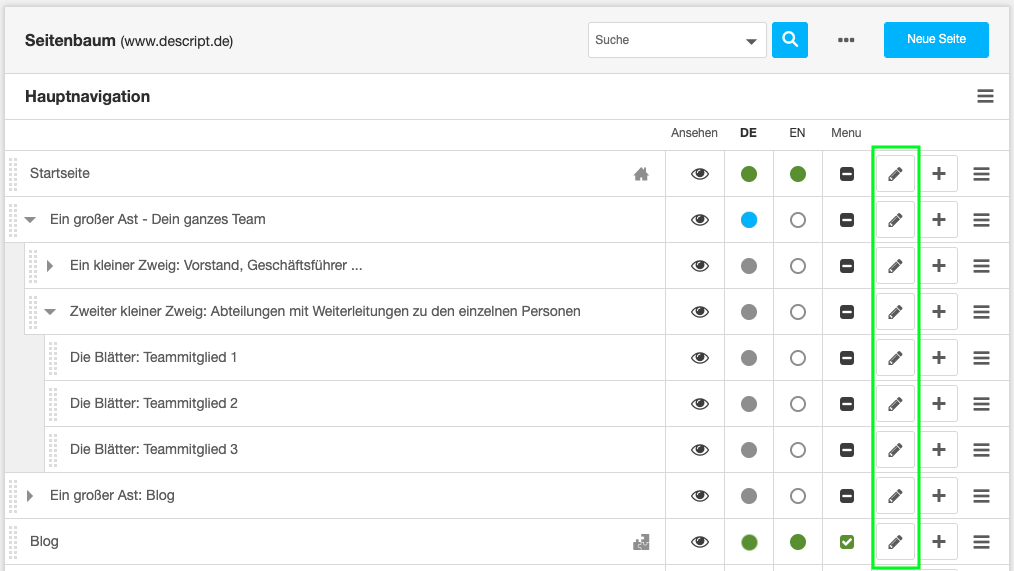Open Startseite row hamburger menu

pos(981,174)
